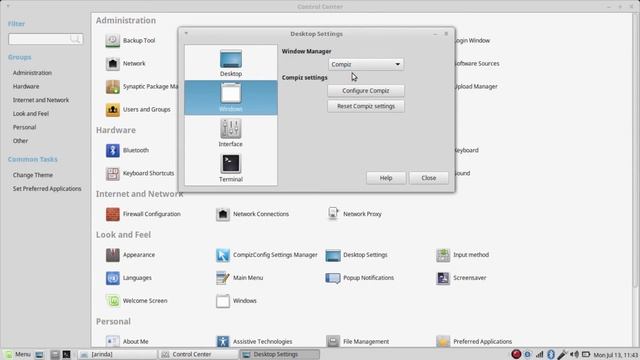Jump to Internet and Network group
Image resolution: width=640 pixels, height=360 pixels.
(x=41, y=100)
